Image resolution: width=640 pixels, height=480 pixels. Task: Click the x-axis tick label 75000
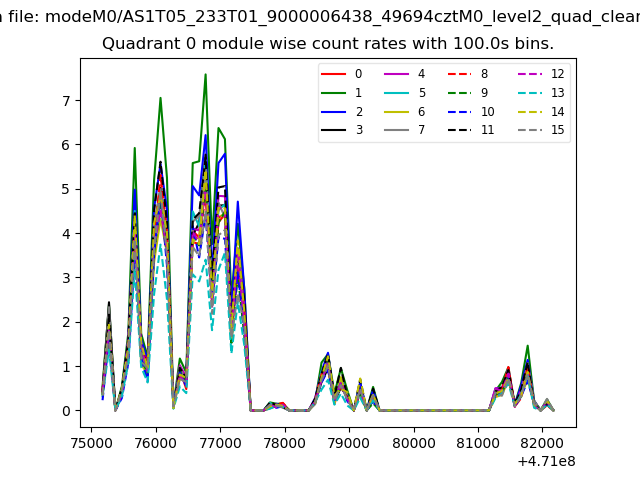(92, 441)
